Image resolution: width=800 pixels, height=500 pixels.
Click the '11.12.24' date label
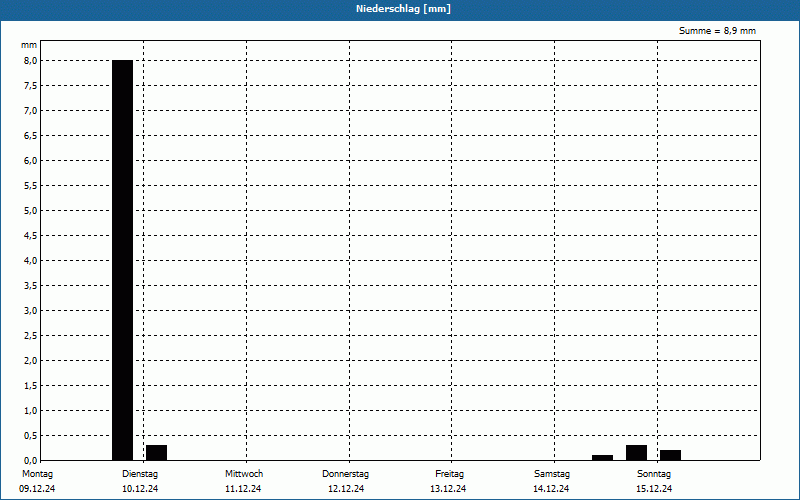click(x=243, y=488)
